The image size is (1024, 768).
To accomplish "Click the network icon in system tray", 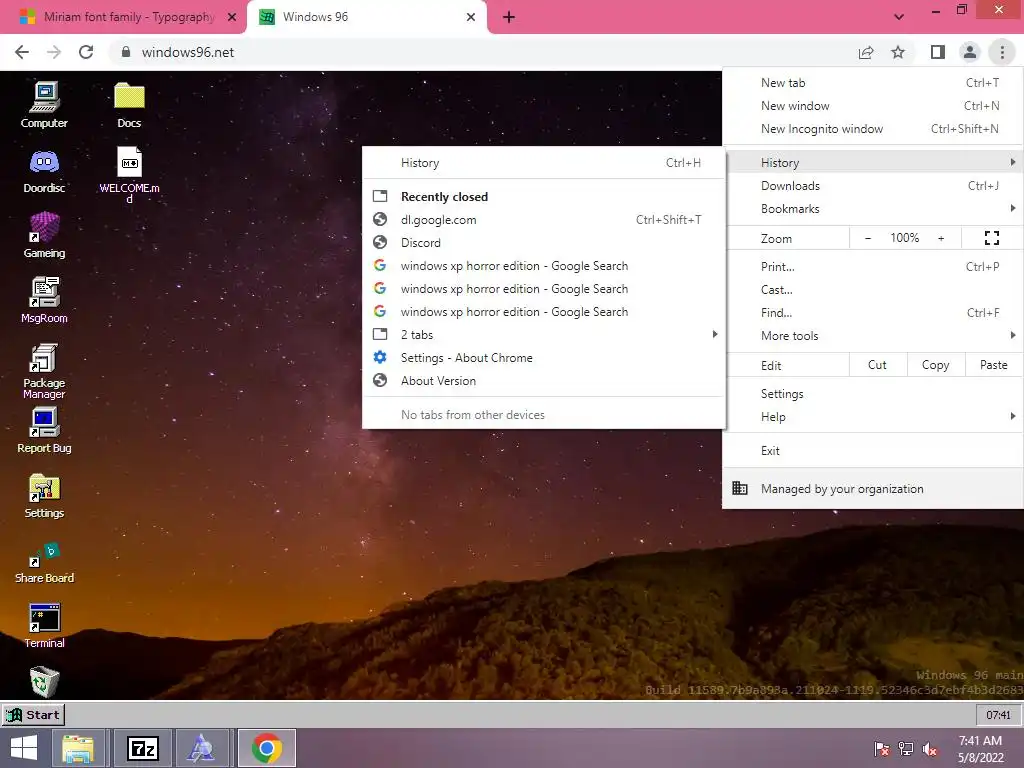I will coord(906,748).
